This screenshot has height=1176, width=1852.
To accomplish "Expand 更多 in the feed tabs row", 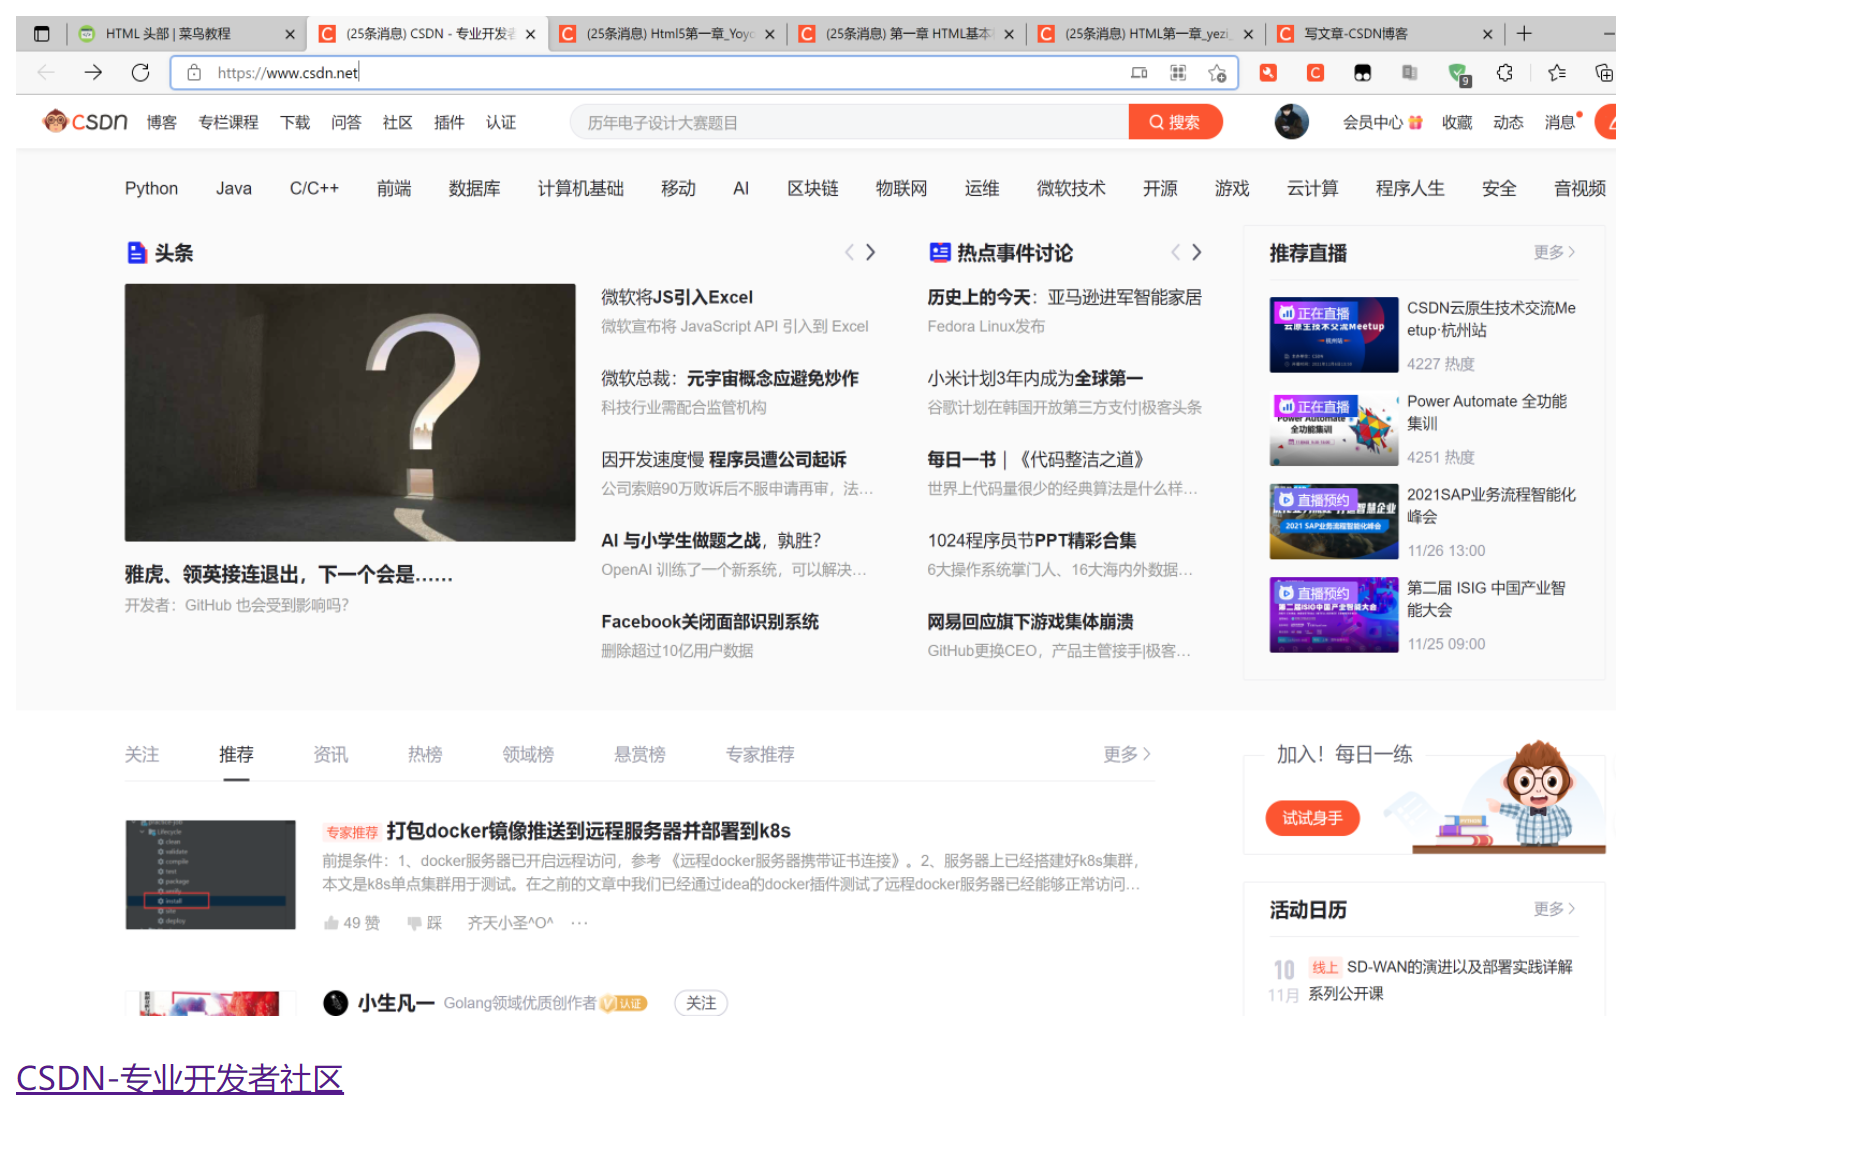I will (x=1127, y=754).
